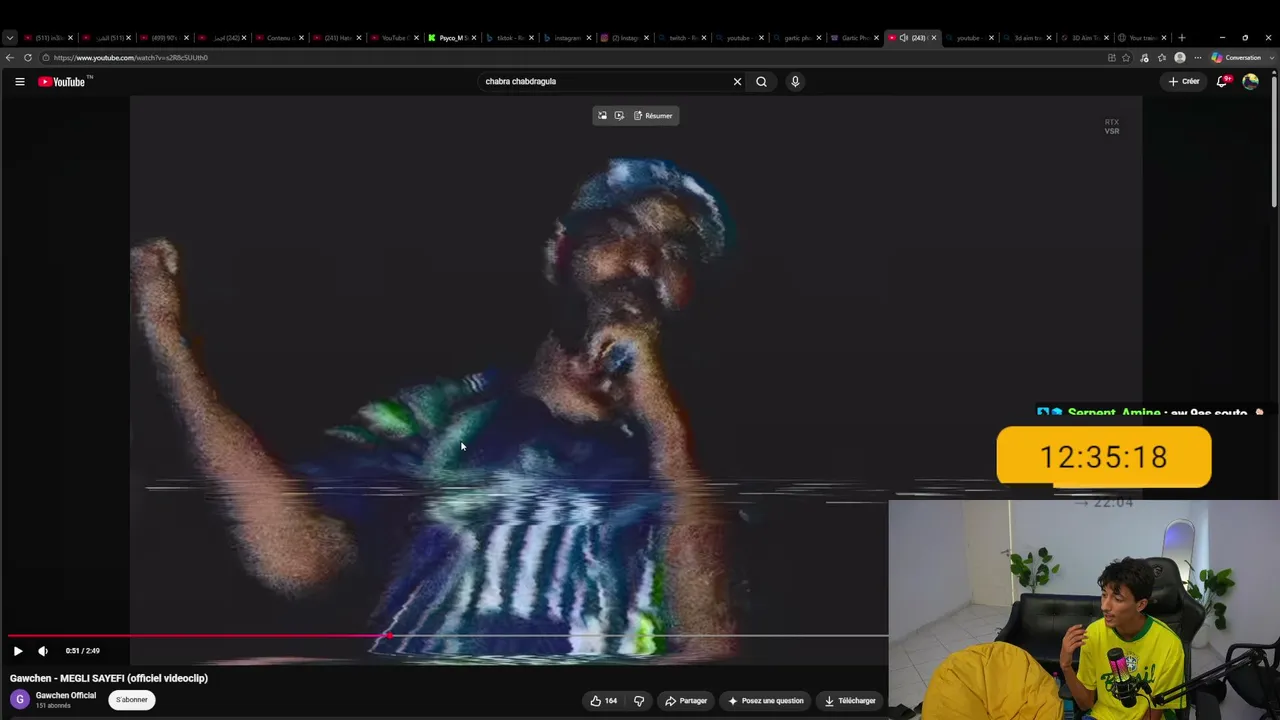This screenshot has height=720, width=1280.
Task: Switch to the tiktok tab
Action: coord(511,38)
